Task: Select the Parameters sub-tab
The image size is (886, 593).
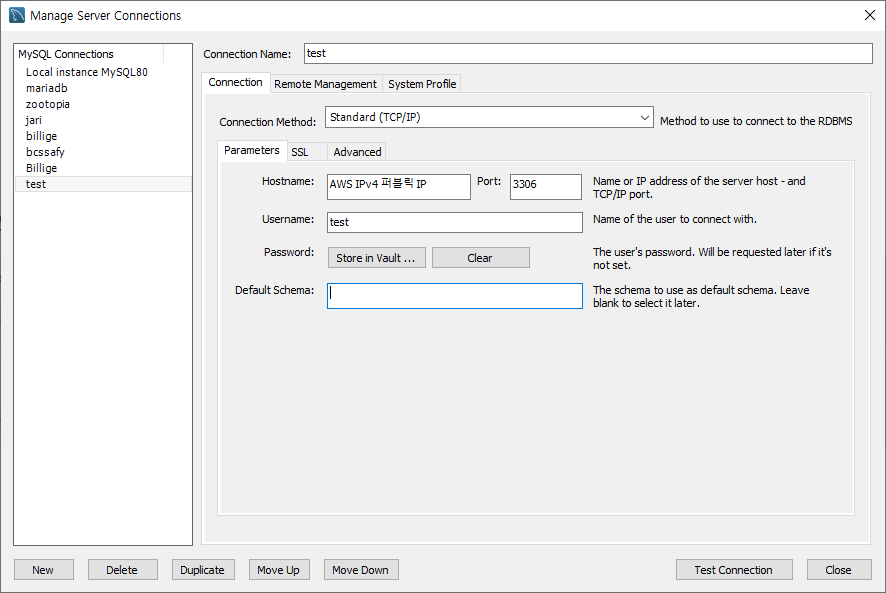Action: tap(252, 150)
